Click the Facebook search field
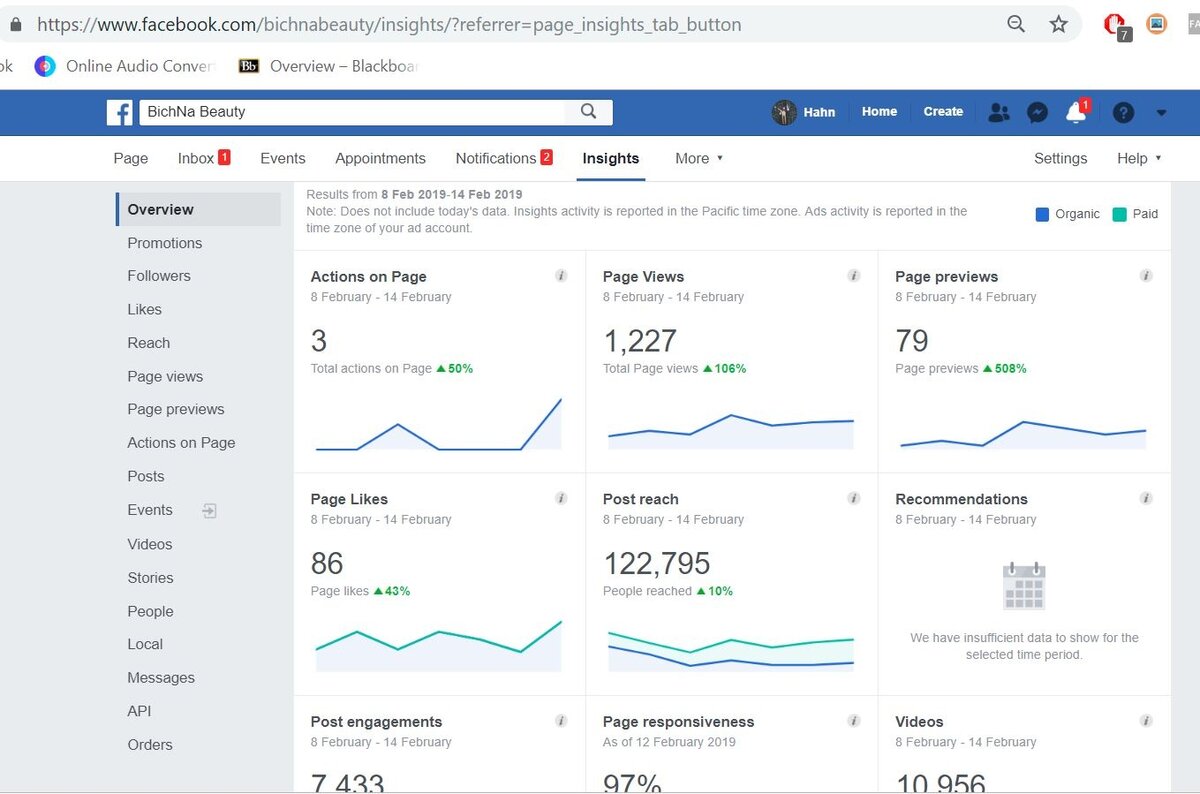The image size is (1200, 794). [351, 112]
